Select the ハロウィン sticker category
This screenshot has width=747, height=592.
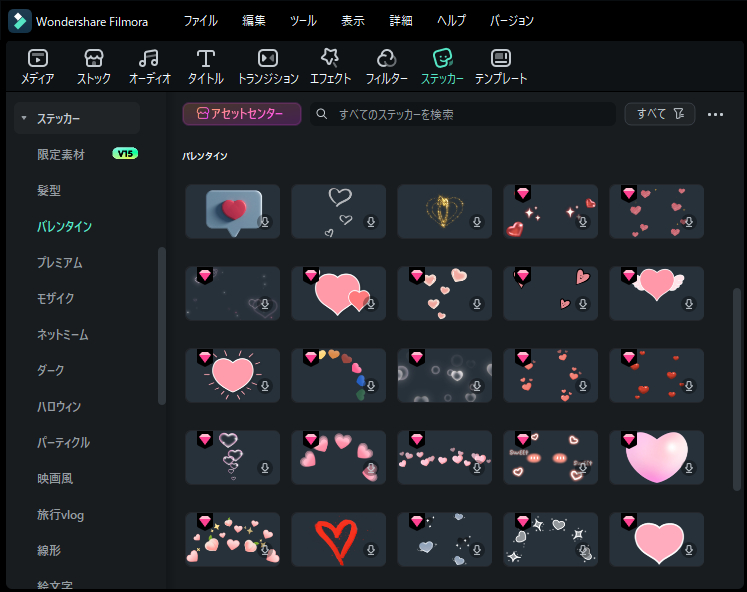point(59,407)
